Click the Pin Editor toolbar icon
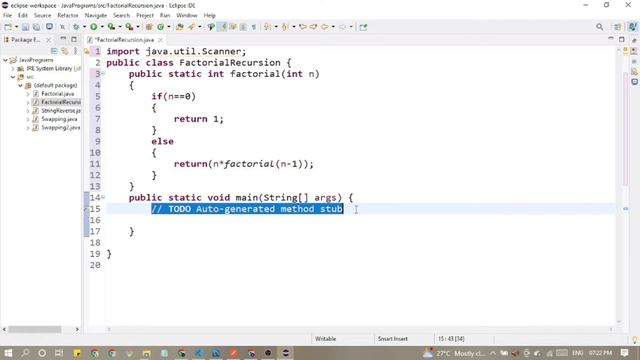This screenshot has width=640, height=360. [363, 27]
